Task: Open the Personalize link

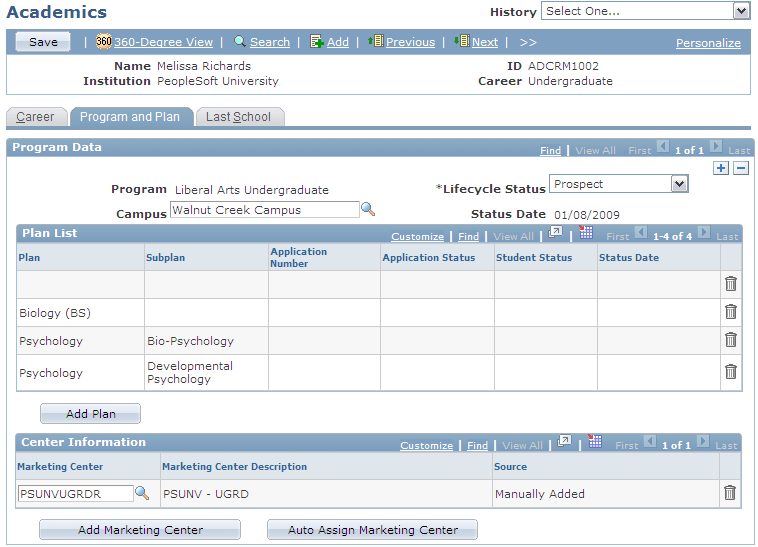Action: point(708,43)
